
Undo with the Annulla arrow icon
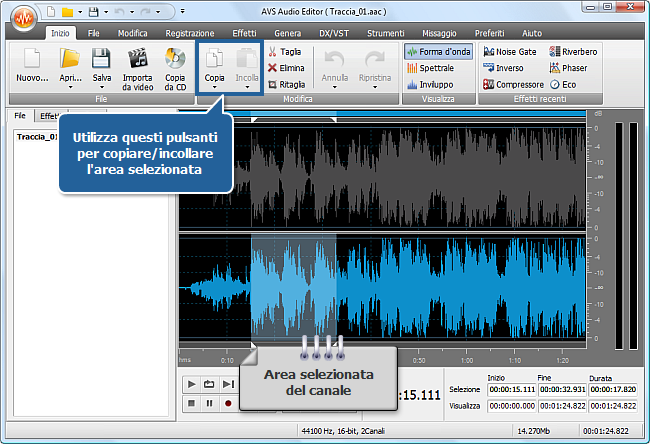pyautogui.click(x=335, y=60)
